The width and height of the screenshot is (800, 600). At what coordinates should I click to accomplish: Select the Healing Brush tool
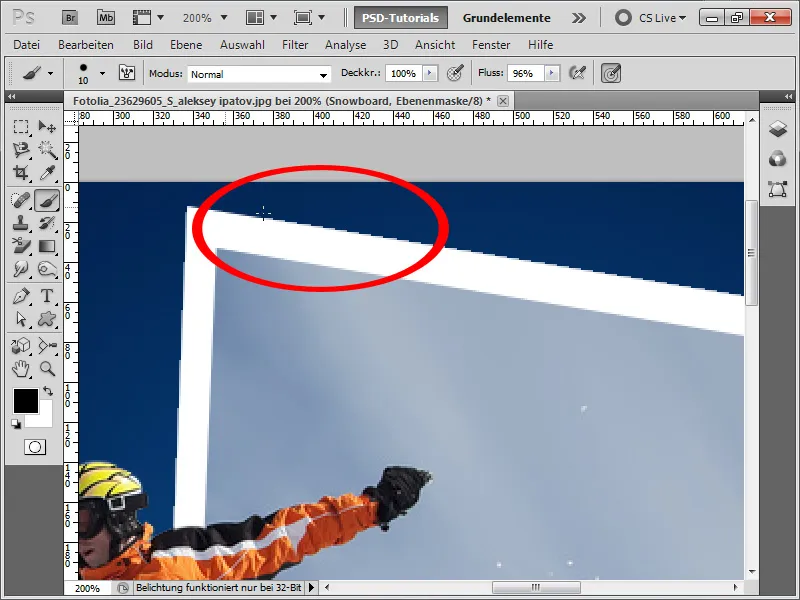[x=21, y=200]
